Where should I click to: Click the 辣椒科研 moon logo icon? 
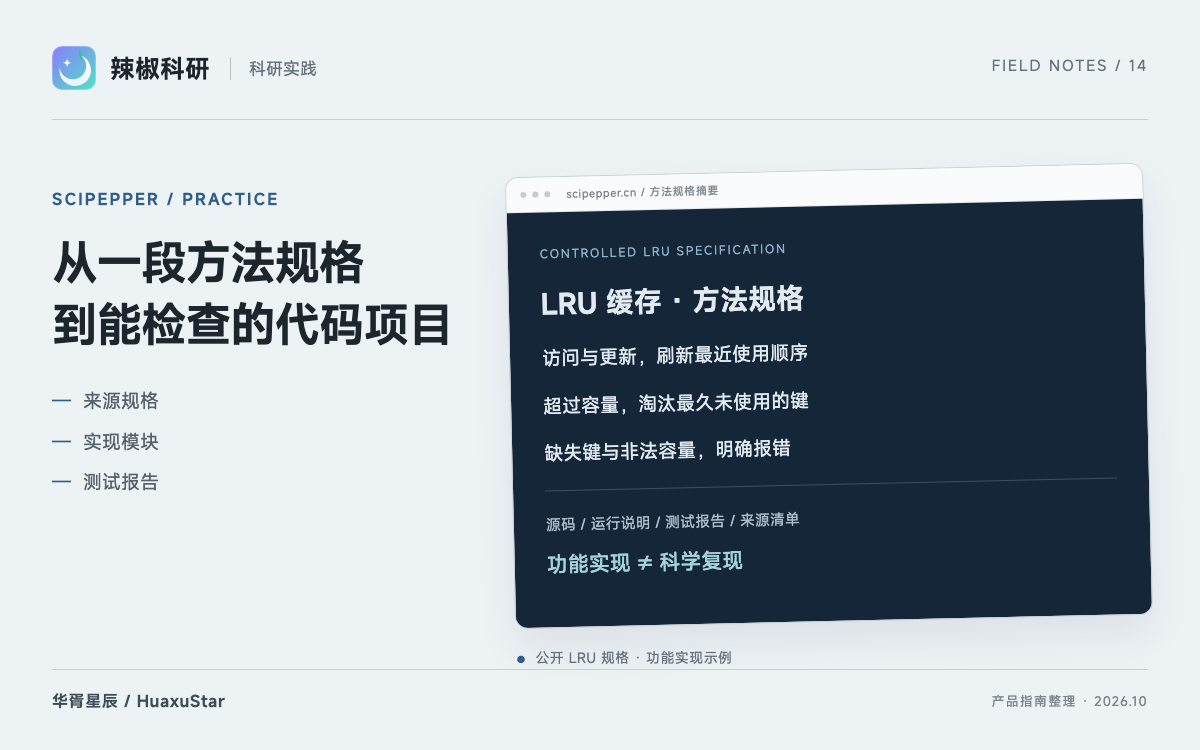coord(74,68)
